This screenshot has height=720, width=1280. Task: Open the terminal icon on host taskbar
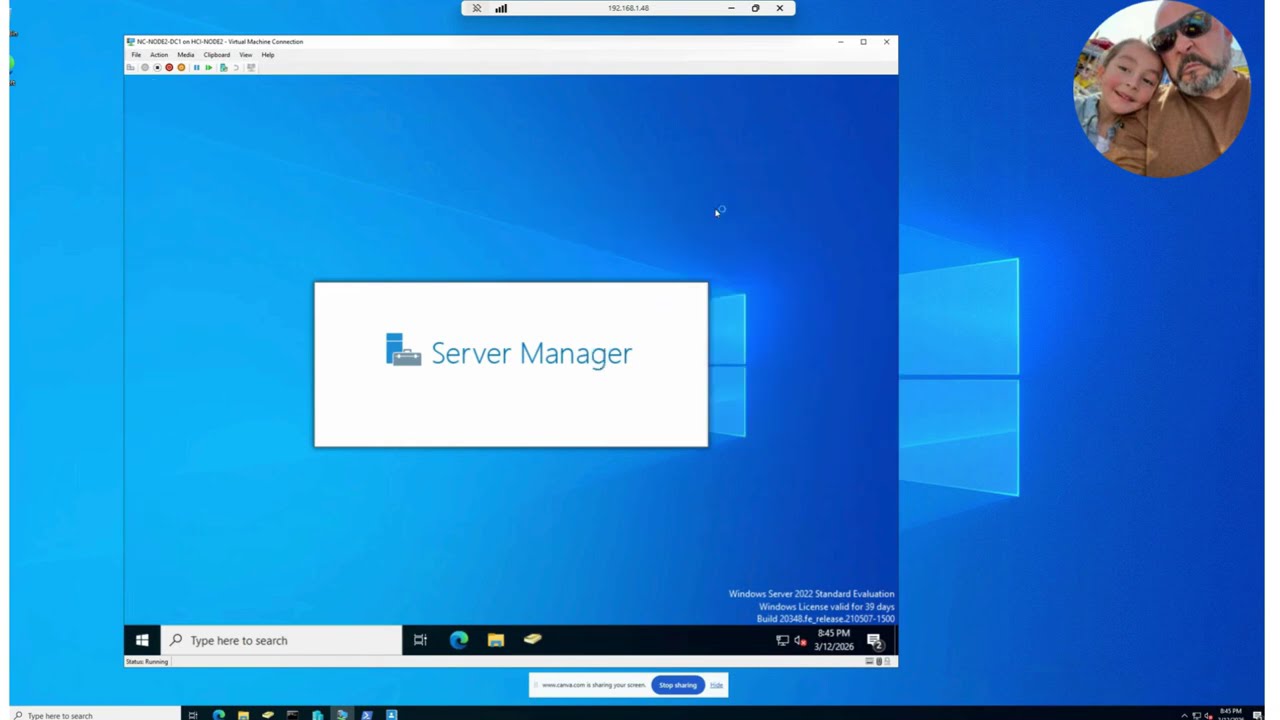point(292,715)
